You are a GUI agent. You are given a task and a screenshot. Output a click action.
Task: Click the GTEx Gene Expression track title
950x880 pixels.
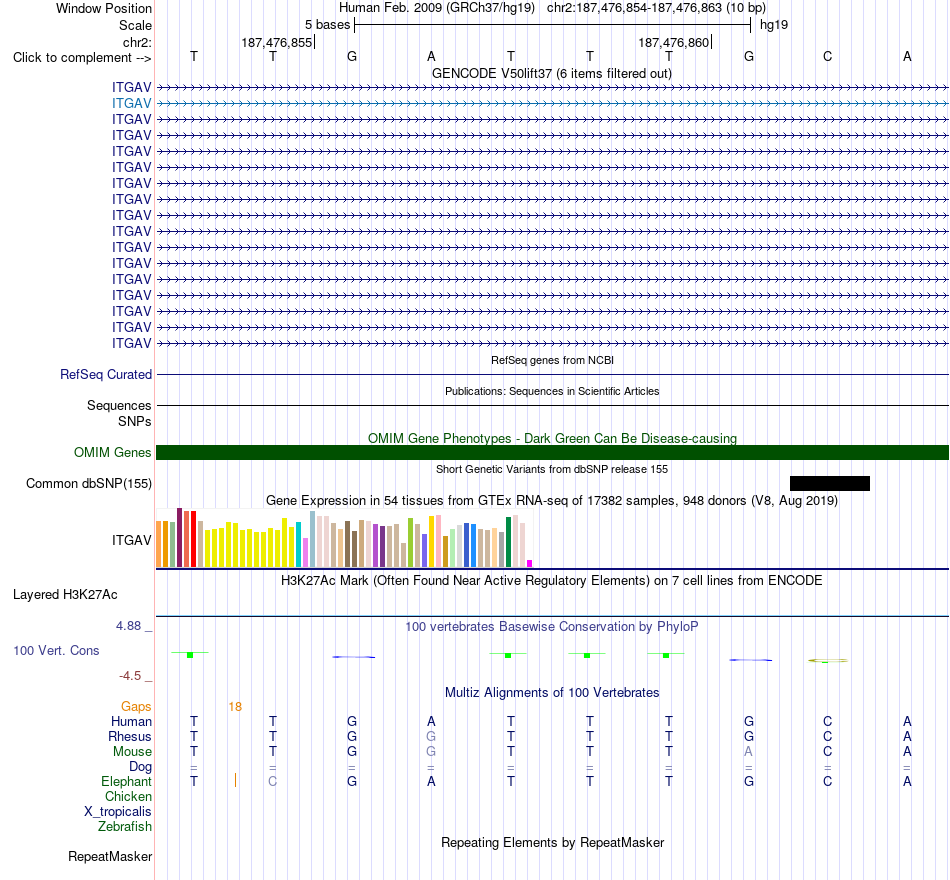(x=552, y=501)
